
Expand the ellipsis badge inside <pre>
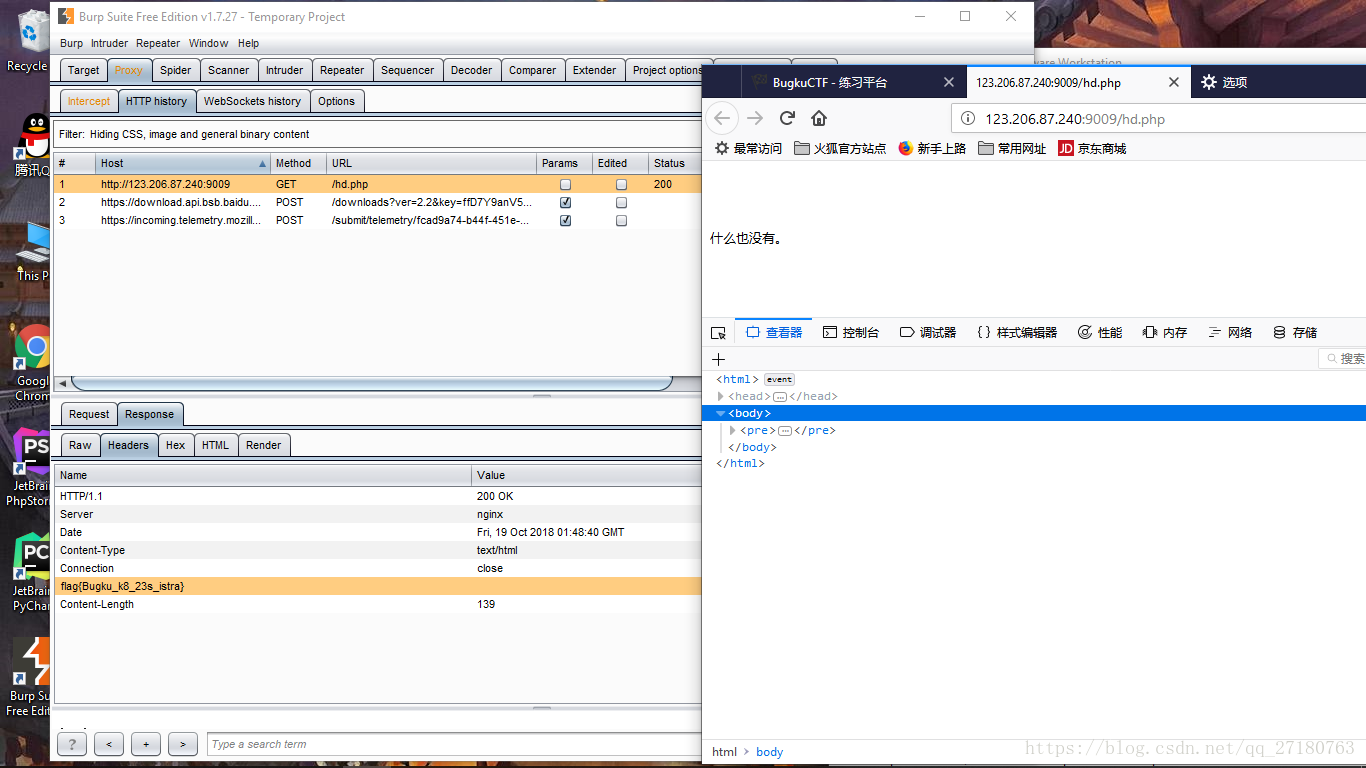(x=785, y=431)
